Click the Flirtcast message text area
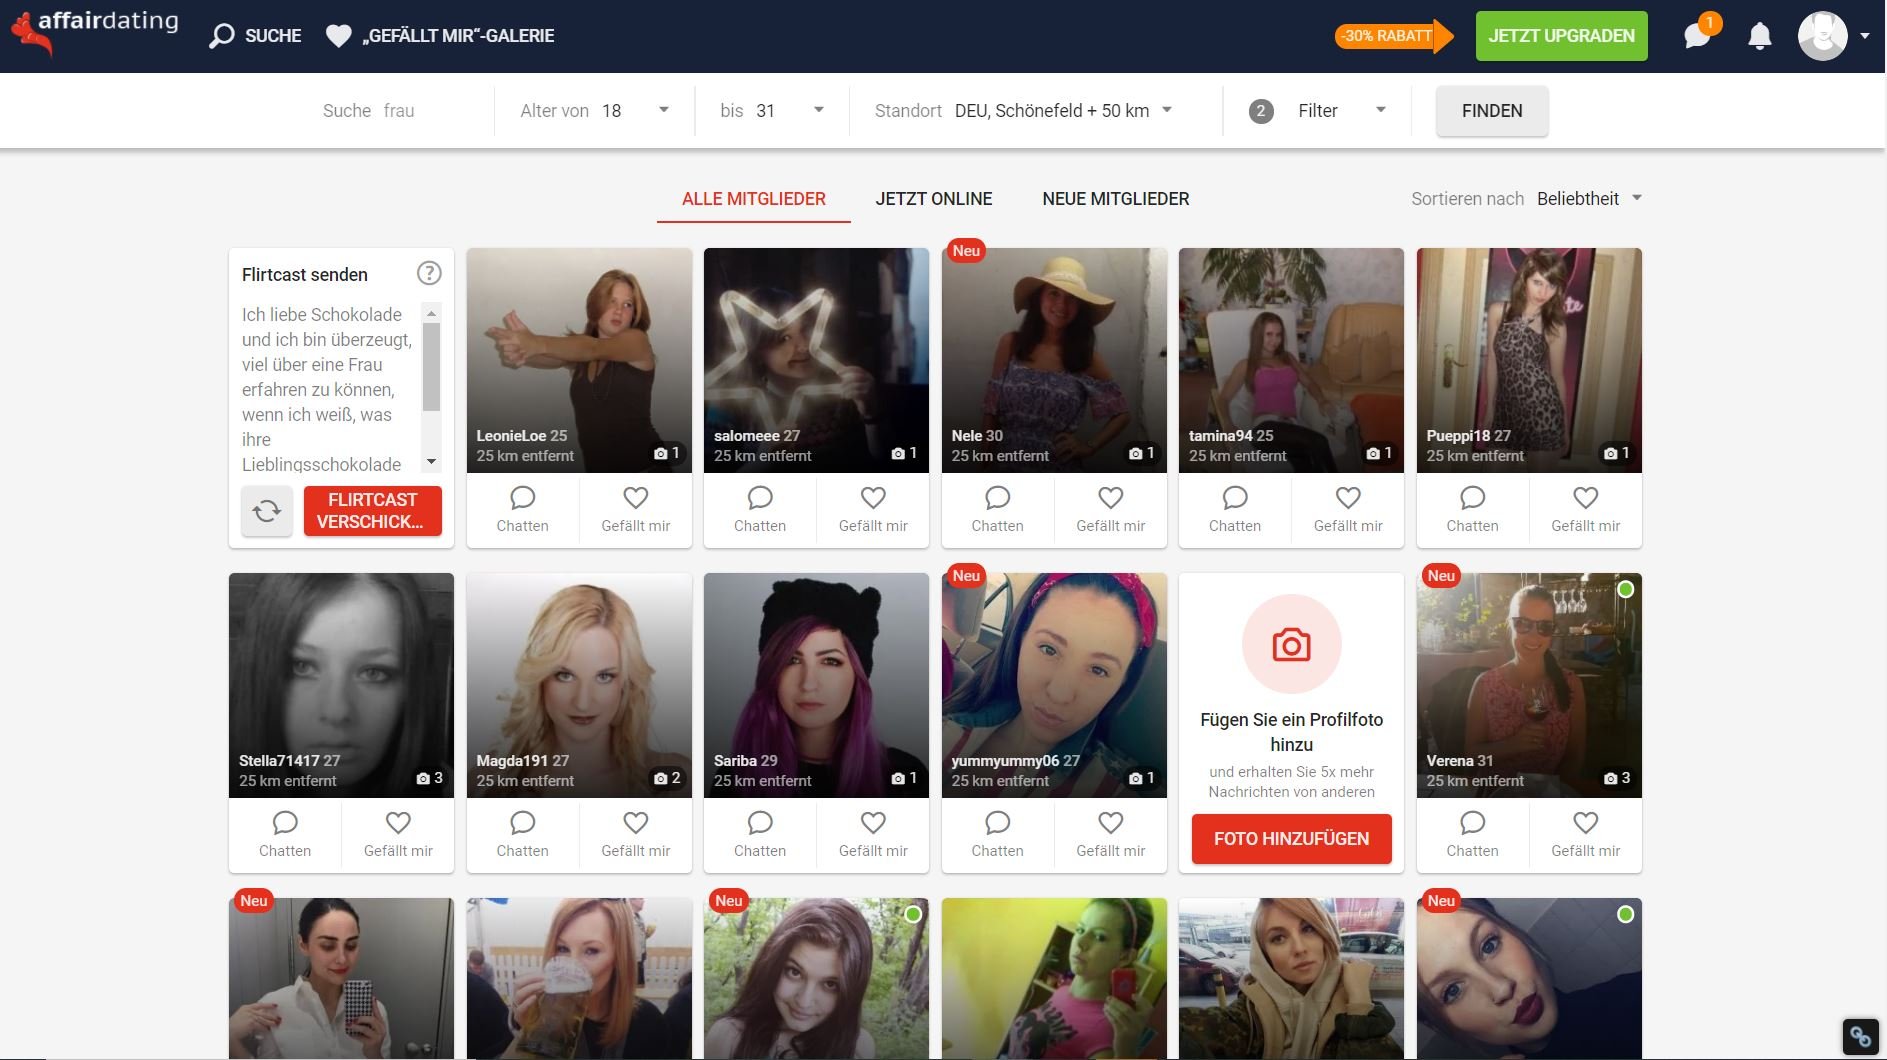 (x=330, y=388)
